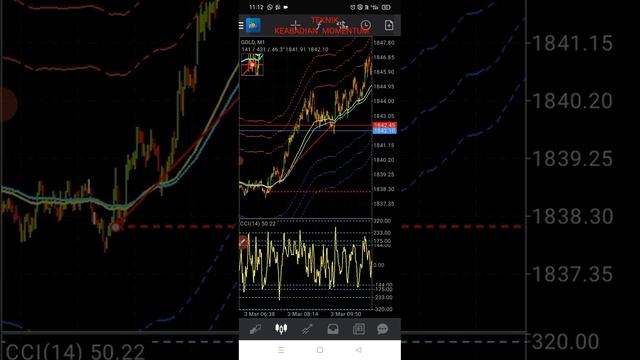Select the GOLD, M1 chart title
The width and height of the screenshot is (640, 360).
tap(253, 42)
